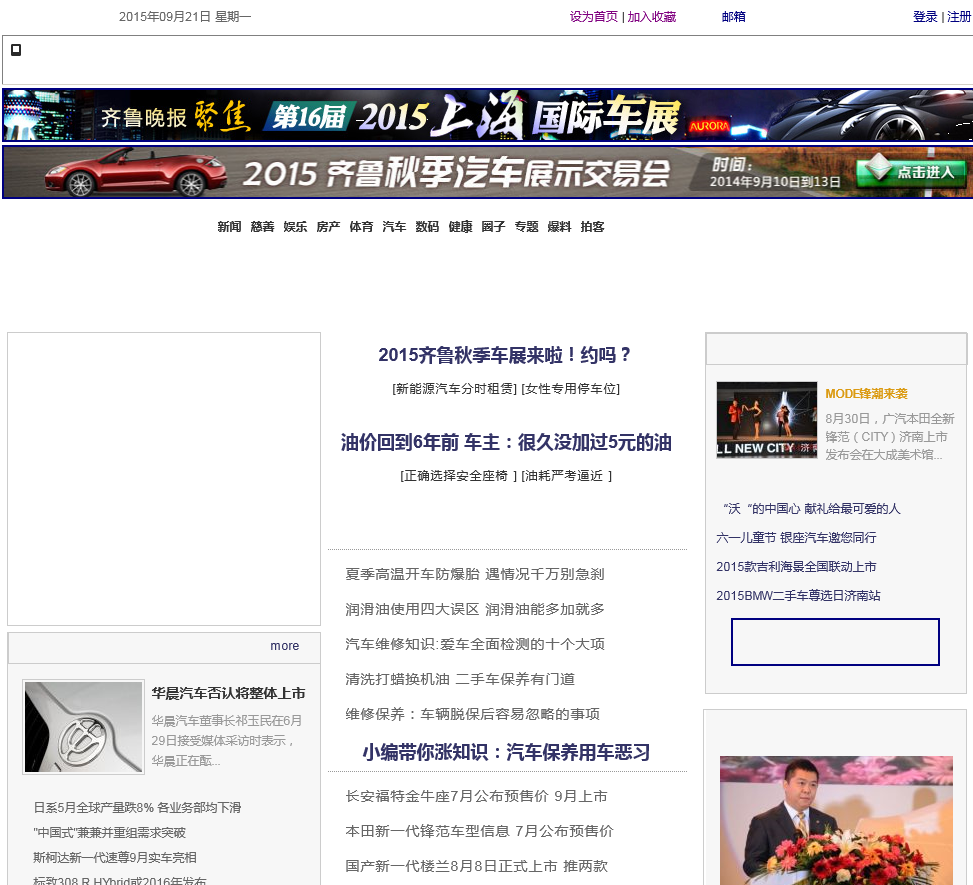Open headline 2015齐鲁秋季车展来啦!约吗?

click(x=505, y=355)
